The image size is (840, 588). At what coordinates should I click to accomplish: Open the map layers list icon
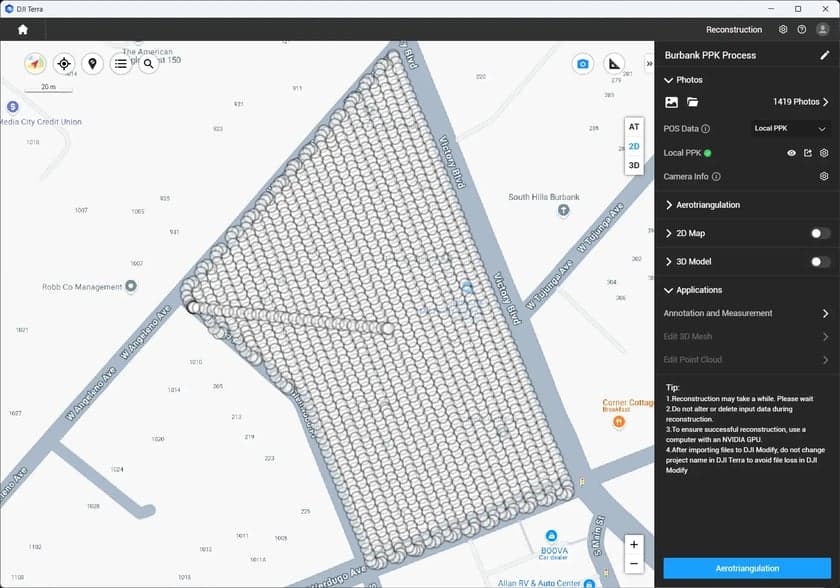tap(120, 63)
